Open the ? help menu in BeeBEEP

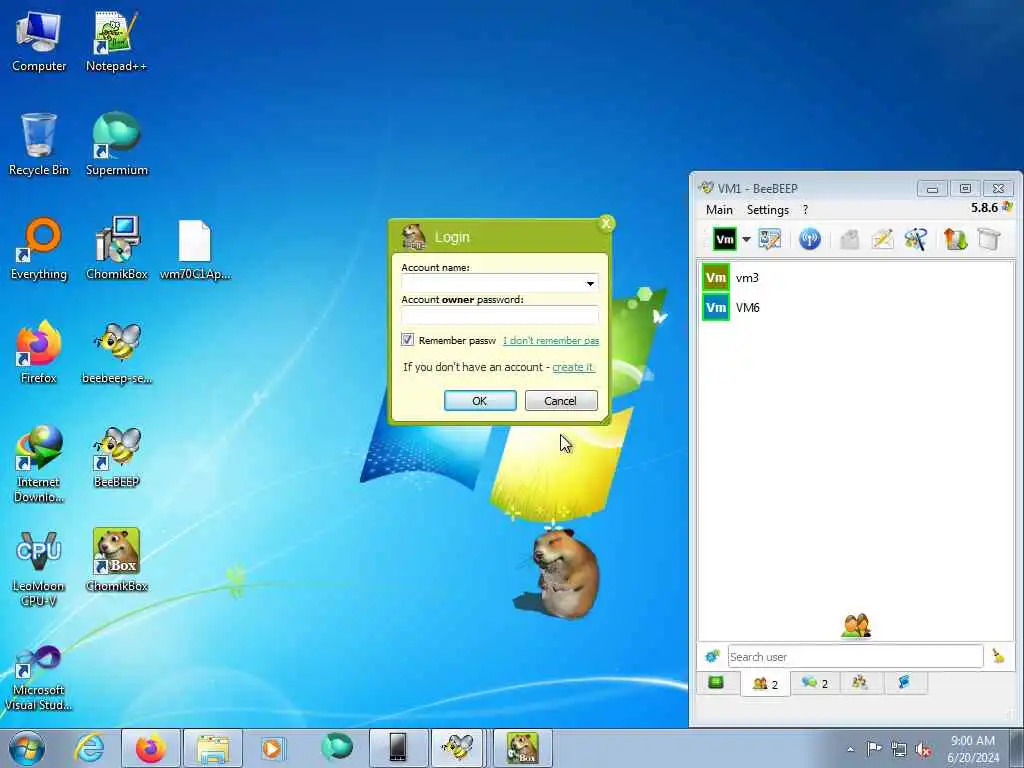click(x=805, y=210)
